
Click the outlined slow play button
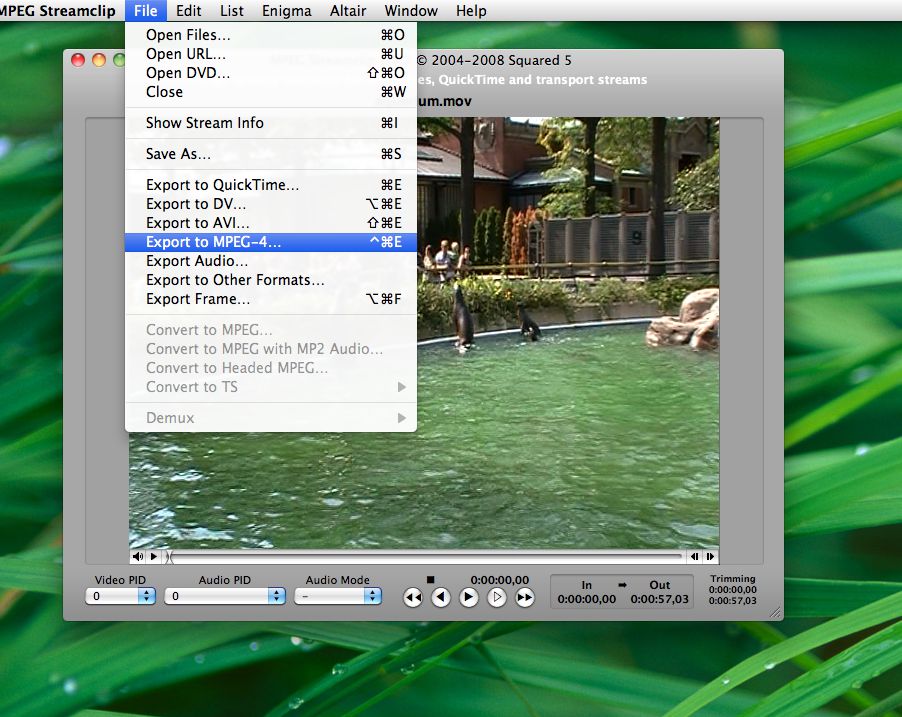(496, 598)
